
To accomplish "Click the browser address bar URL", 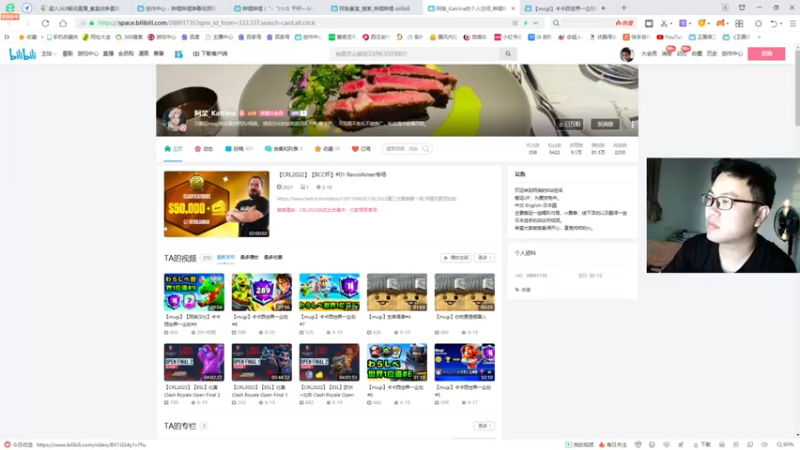I will click(206, 23).
